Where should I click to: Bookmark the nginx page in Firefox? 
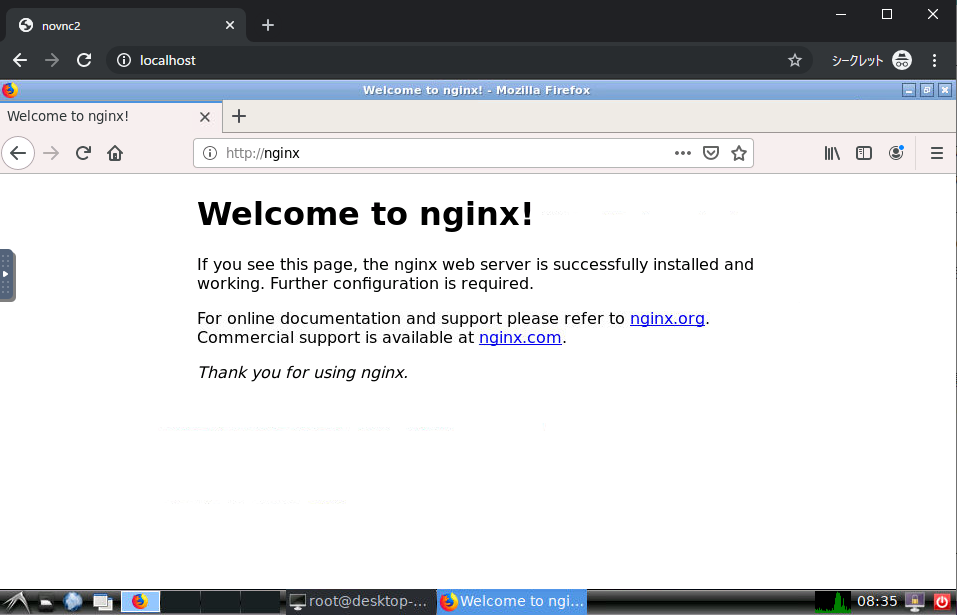pyautogui.click(x=739, y=153)
